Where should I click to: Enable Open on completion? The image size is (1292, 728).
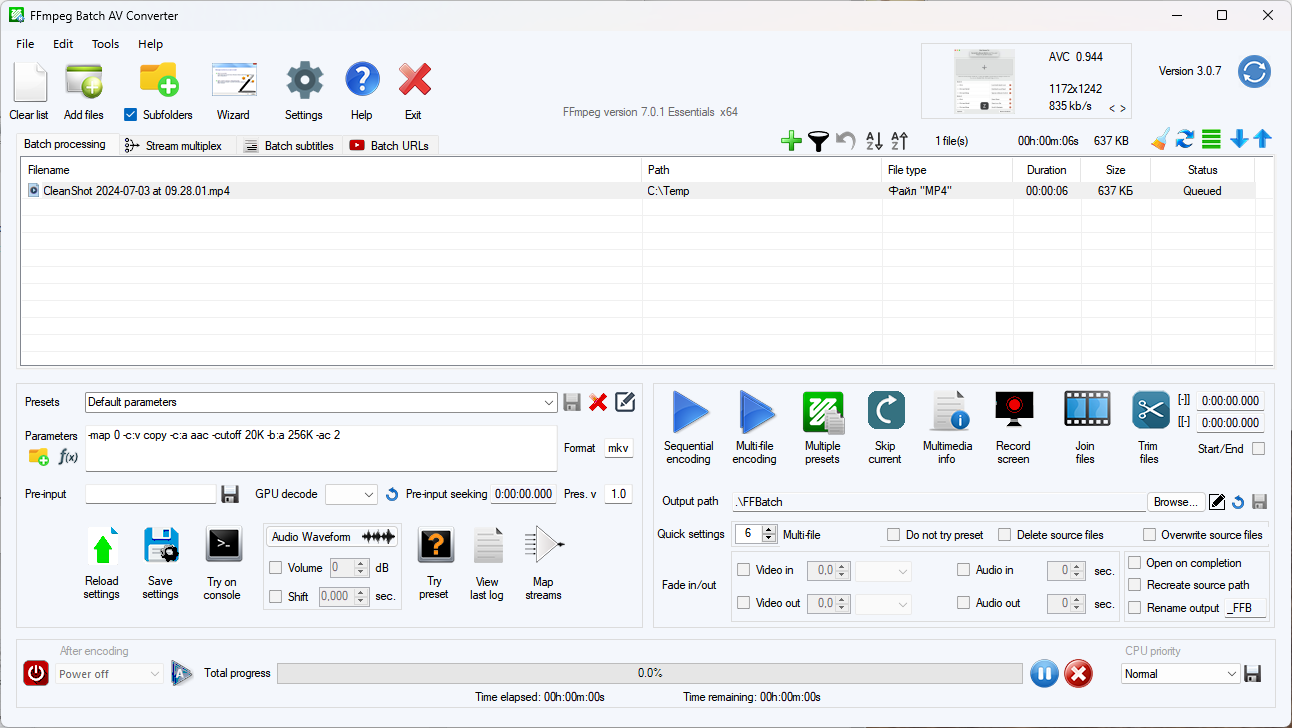(1134, 563)
